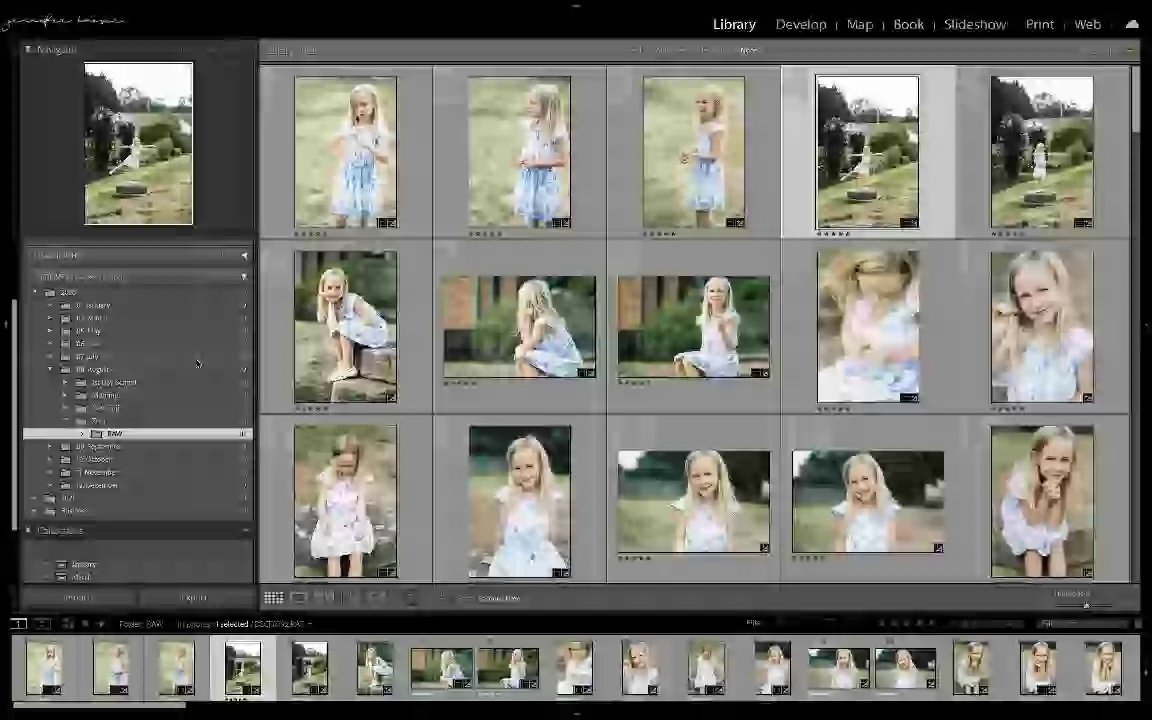Expand the RAW folder node
Image resolution: width=1152 pixels, height=720 pixels.
point(82,434)
